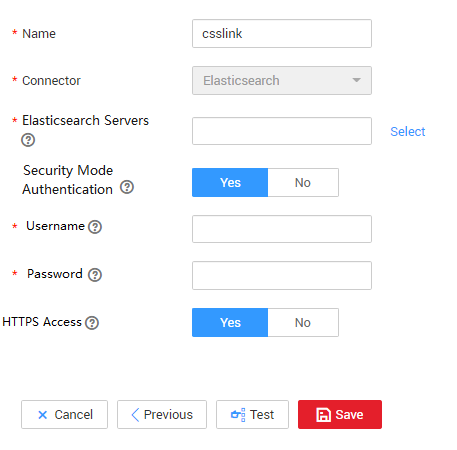
Task: Open the Connector Elasticsearch dropdown
Action: pyautogui.click(x=282, y=81)
